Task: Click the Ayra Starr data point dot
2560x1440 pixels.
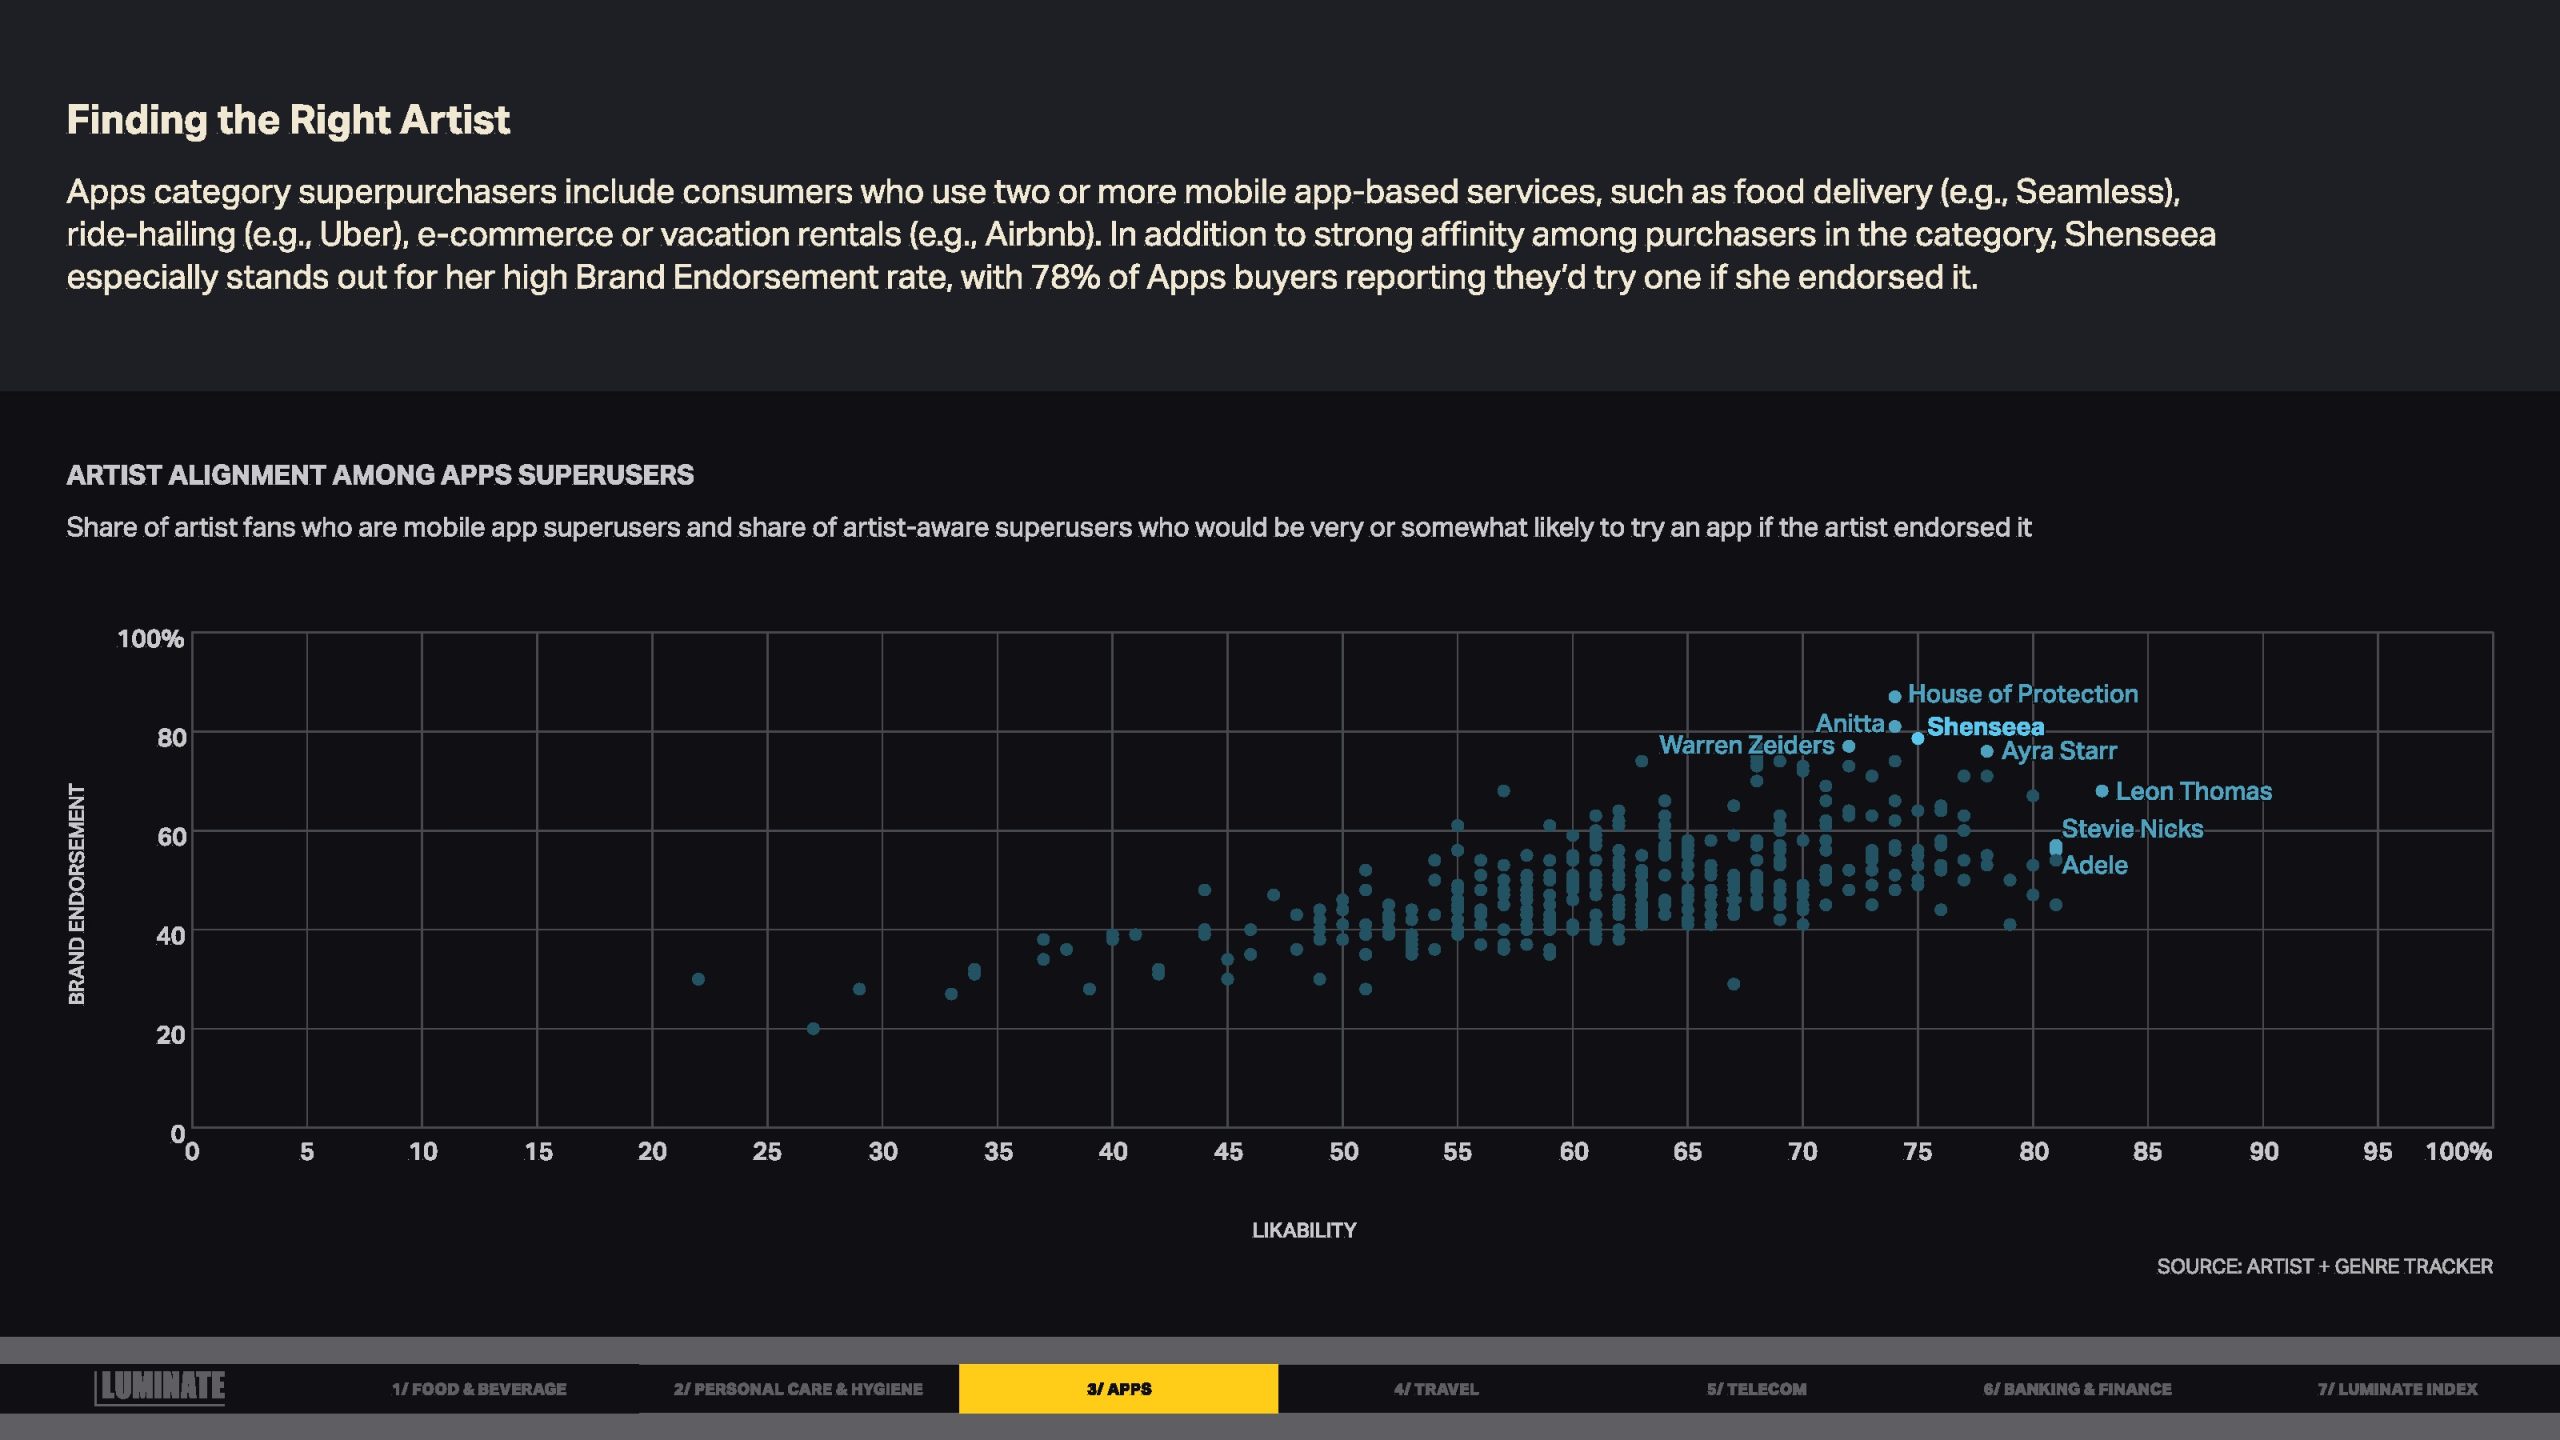Action: coord(1987,751)
